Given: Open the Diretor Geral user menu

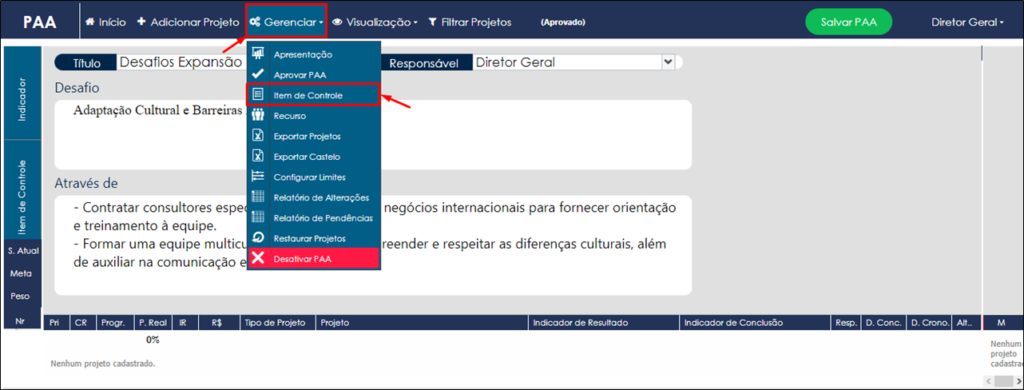Looking at the screenshot, I should pos(967,22).
